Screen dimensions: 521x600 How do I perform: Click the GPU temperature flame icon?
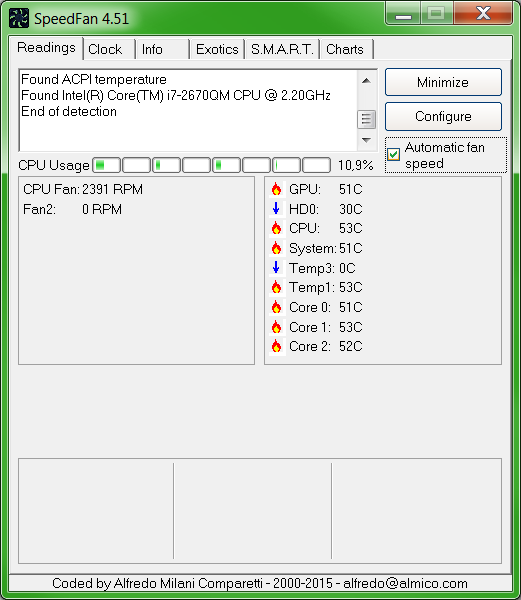pos(276,189)
